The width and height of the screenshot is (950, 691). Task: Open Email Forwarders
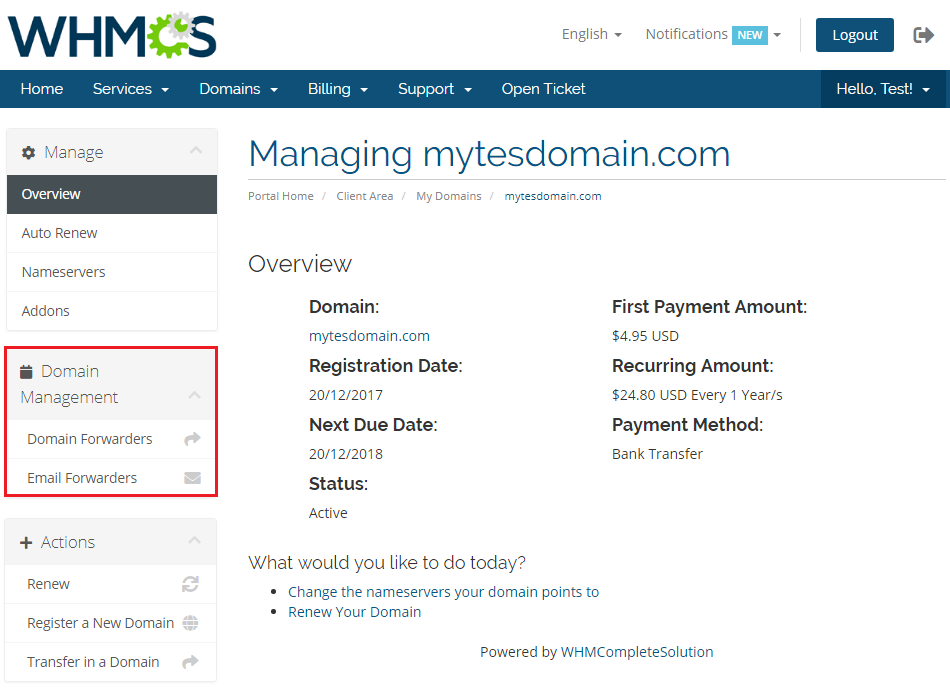[111, 478]
